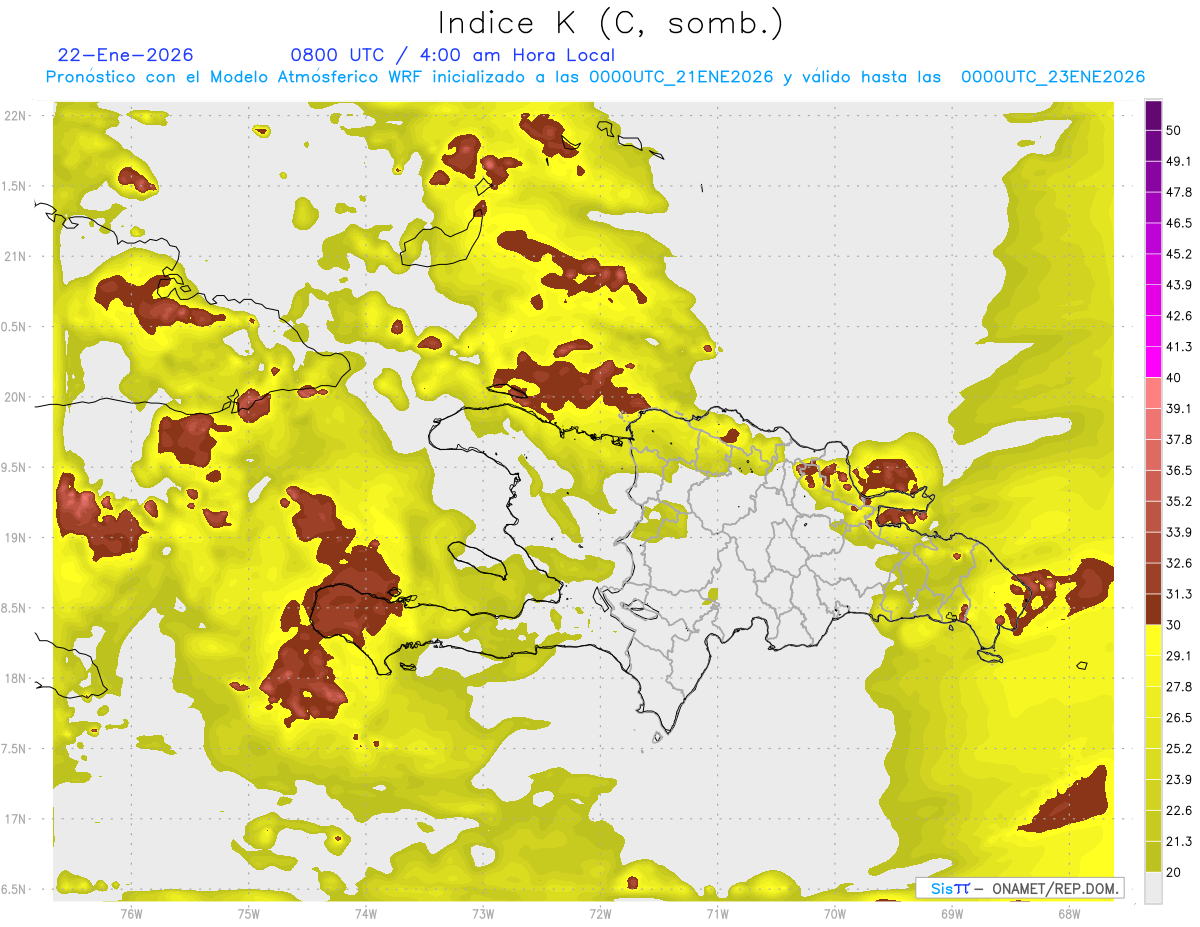Click the legend label "33.9"
Viewport: 1200px width, 927px height.
point(1179,532)
